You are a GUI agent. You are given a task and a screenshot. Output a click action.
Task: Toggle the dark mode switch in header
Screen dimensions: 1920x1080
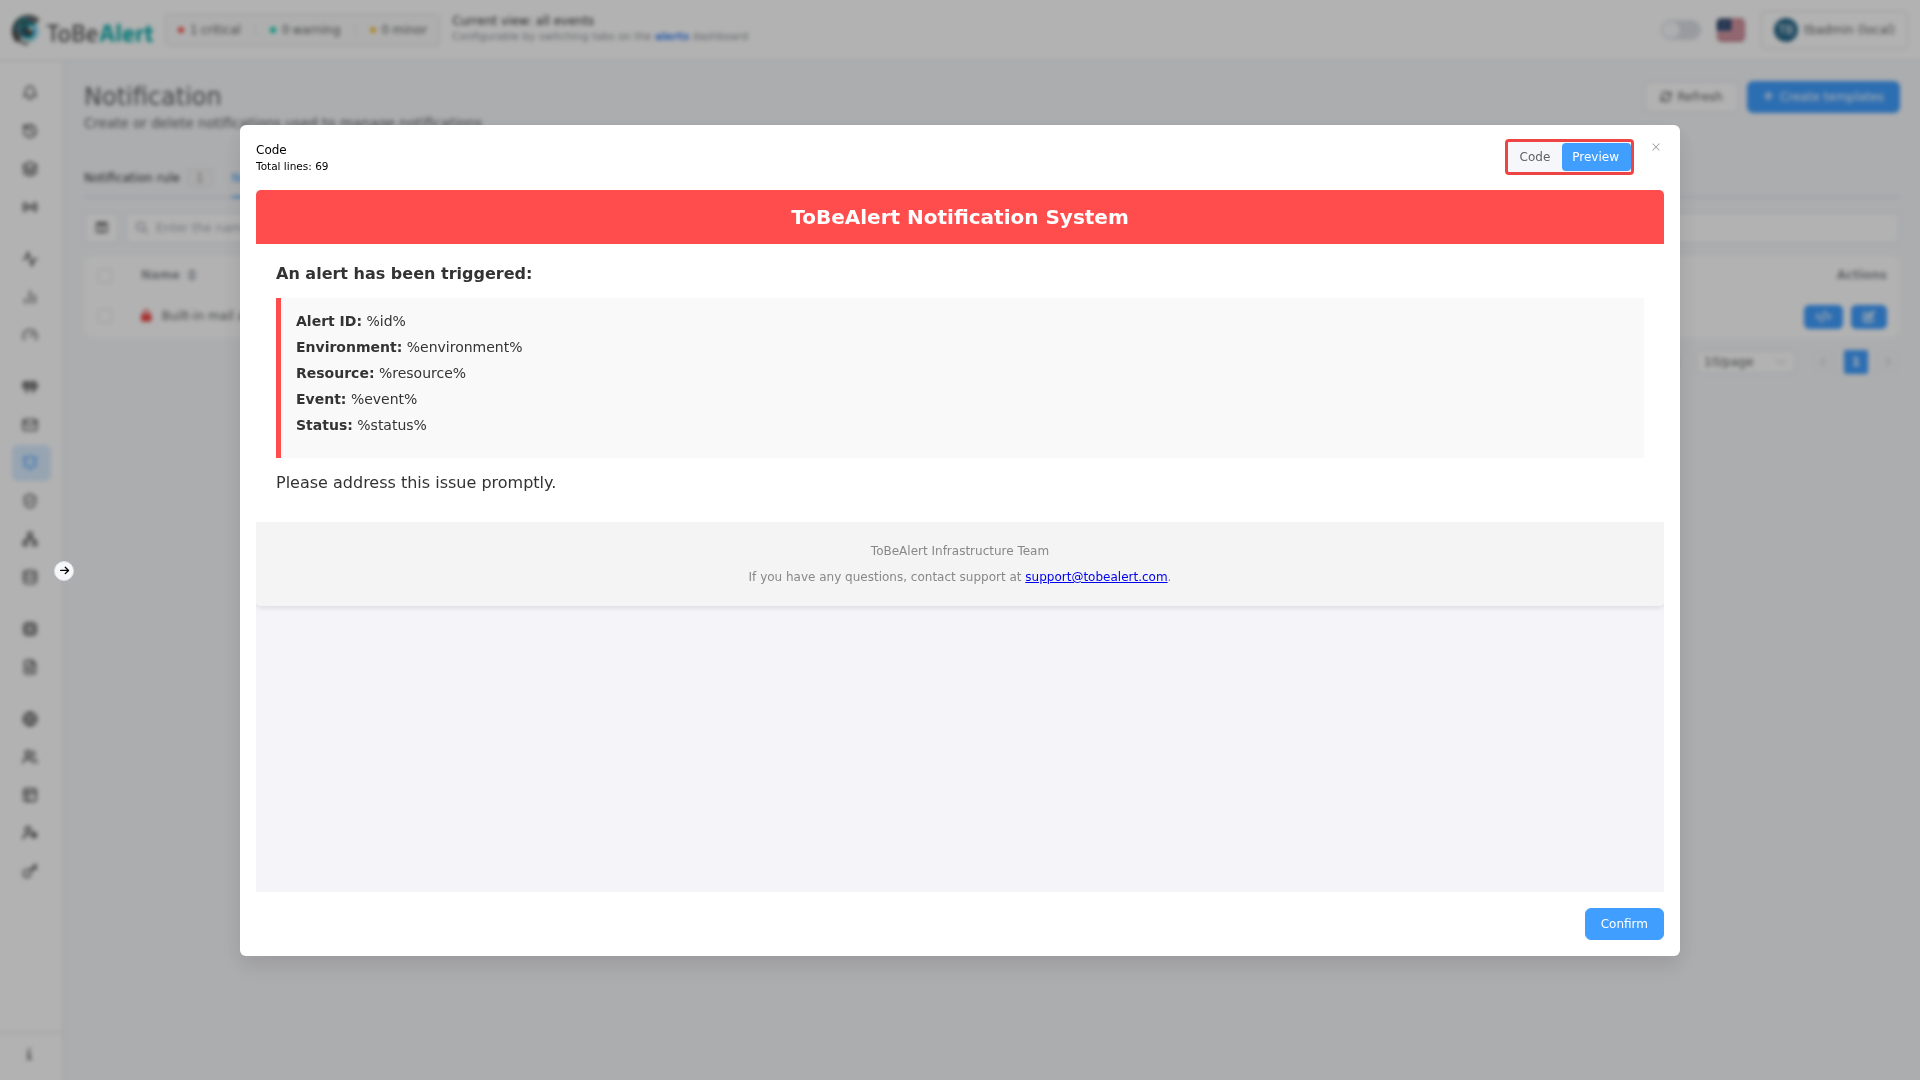[1681, 30]
